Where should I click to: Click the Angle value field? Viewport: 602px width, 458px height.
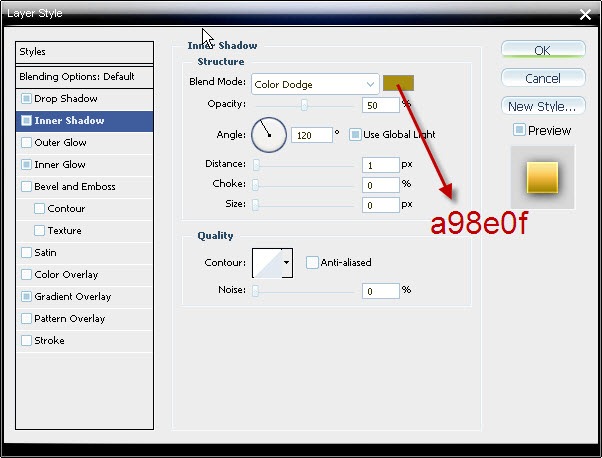[312, 135]
